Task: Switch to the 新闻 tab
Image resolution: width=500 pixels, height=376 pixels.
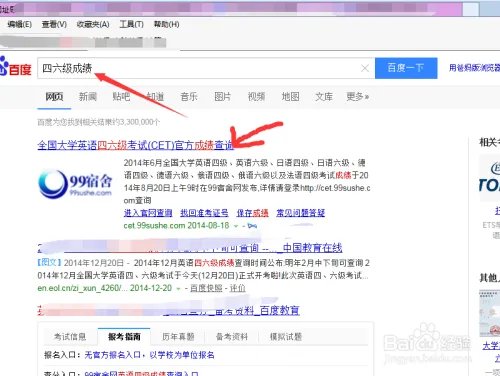Action: pos(88,97)
